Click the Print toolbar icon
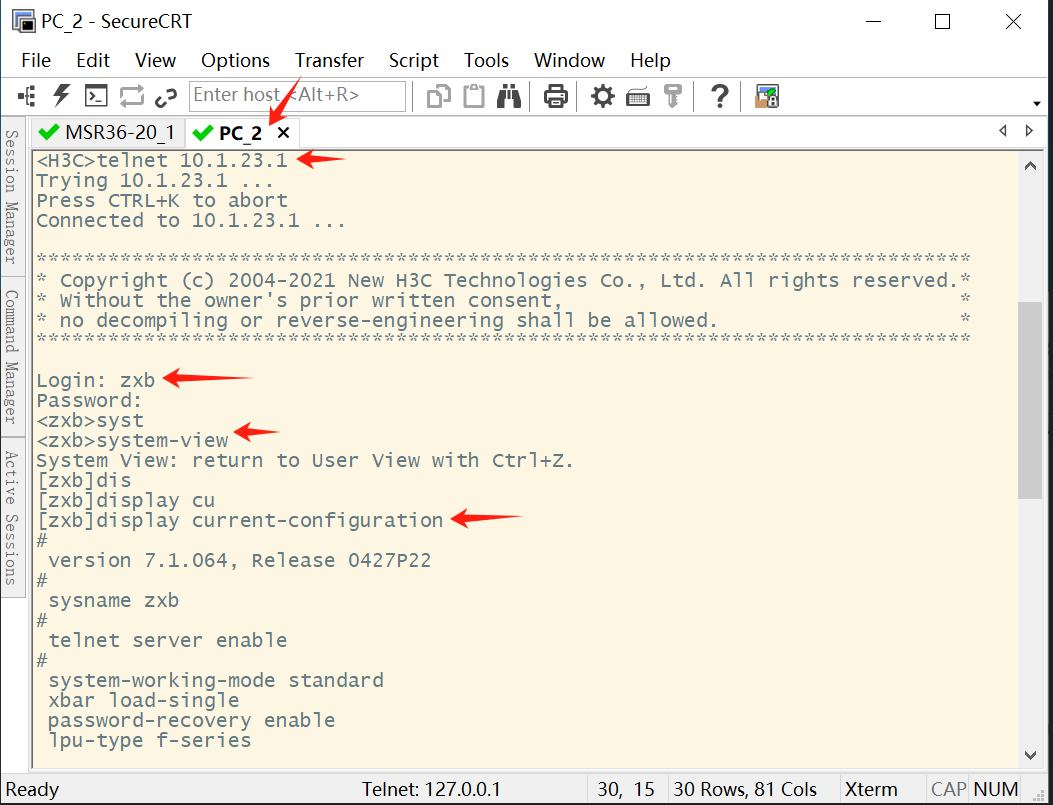The image size is (1053, 805). tap(555, 96)
